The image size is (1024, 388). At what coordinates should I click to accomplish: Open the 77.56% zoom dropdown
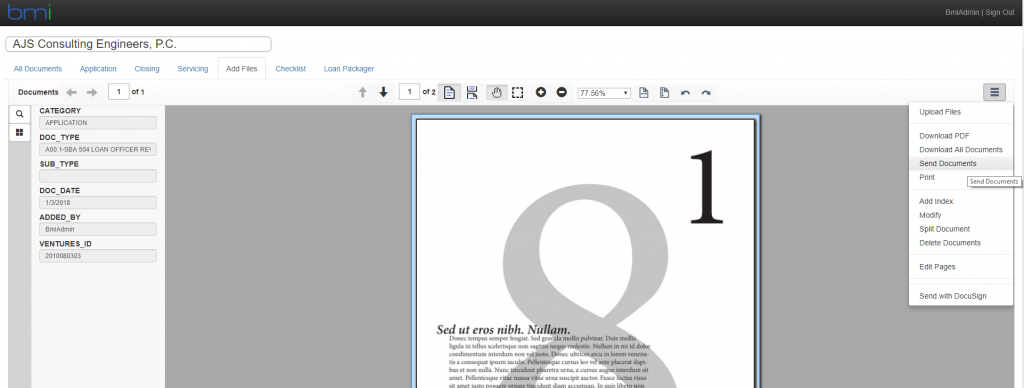(x=604, y=93)
